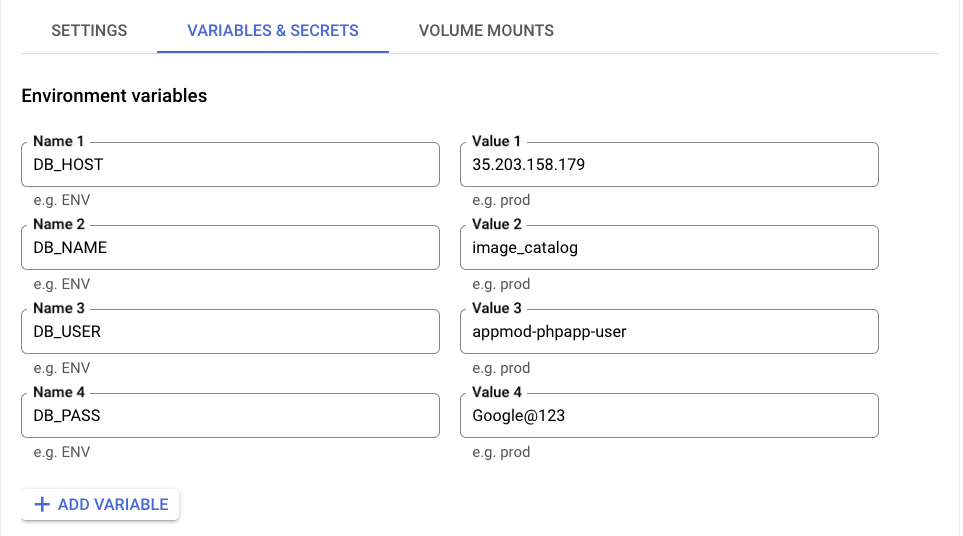Image resolution: width=963 pixels, height=536 pixels.
Task: Click the plus icon beside Add Variable
Action: (42, 505)
